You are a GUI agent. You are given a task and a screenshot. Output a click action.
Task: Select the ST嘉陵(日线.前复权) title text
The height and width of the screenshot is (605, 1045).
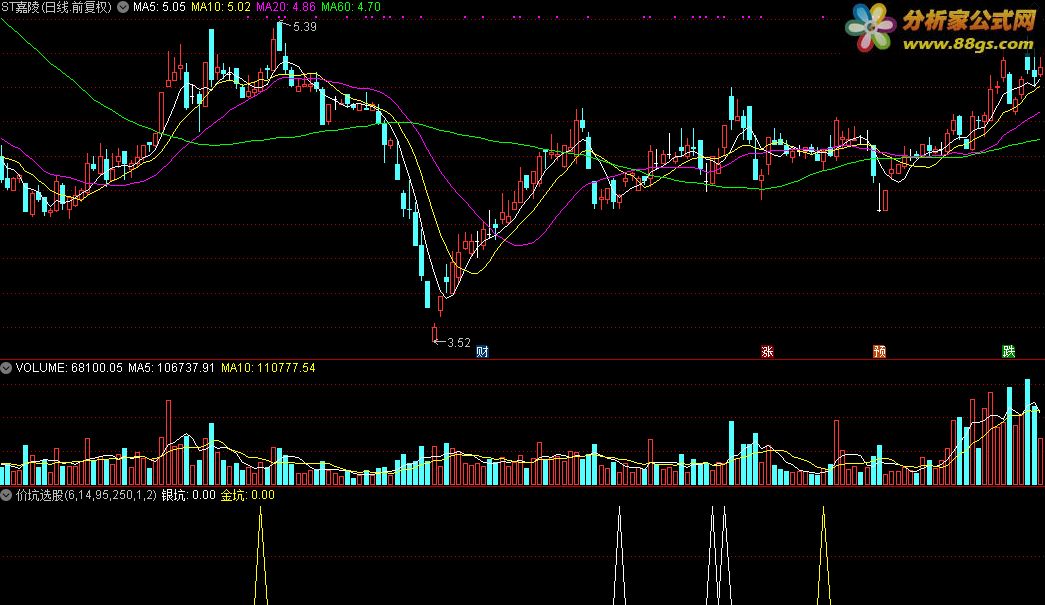tap(57, 7)
